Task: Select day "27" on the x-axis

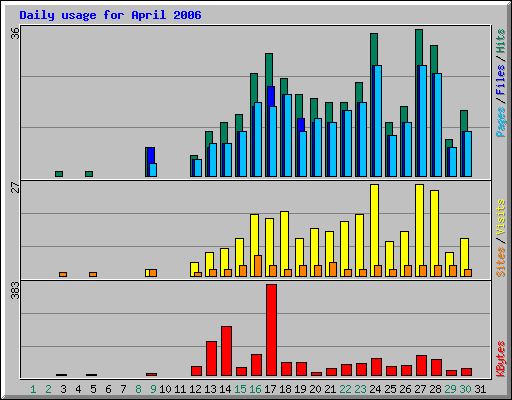Action: [420, 389]
